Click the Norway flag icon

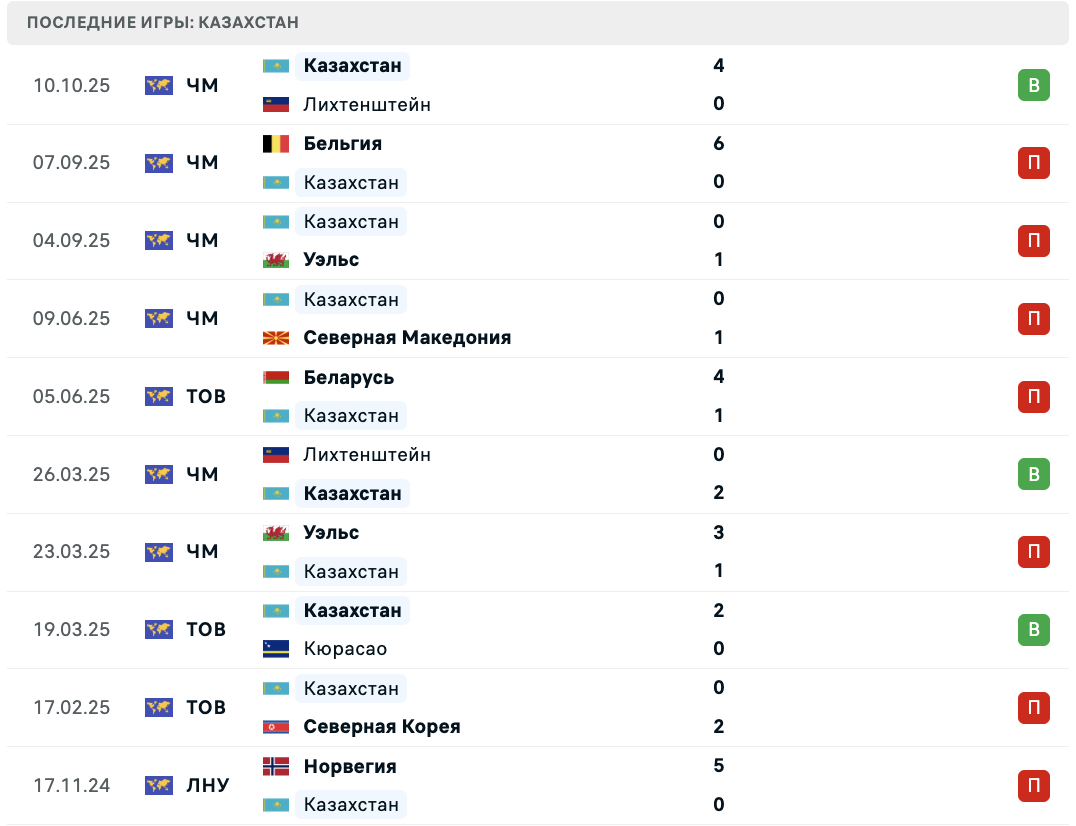[x=275, y=767]
